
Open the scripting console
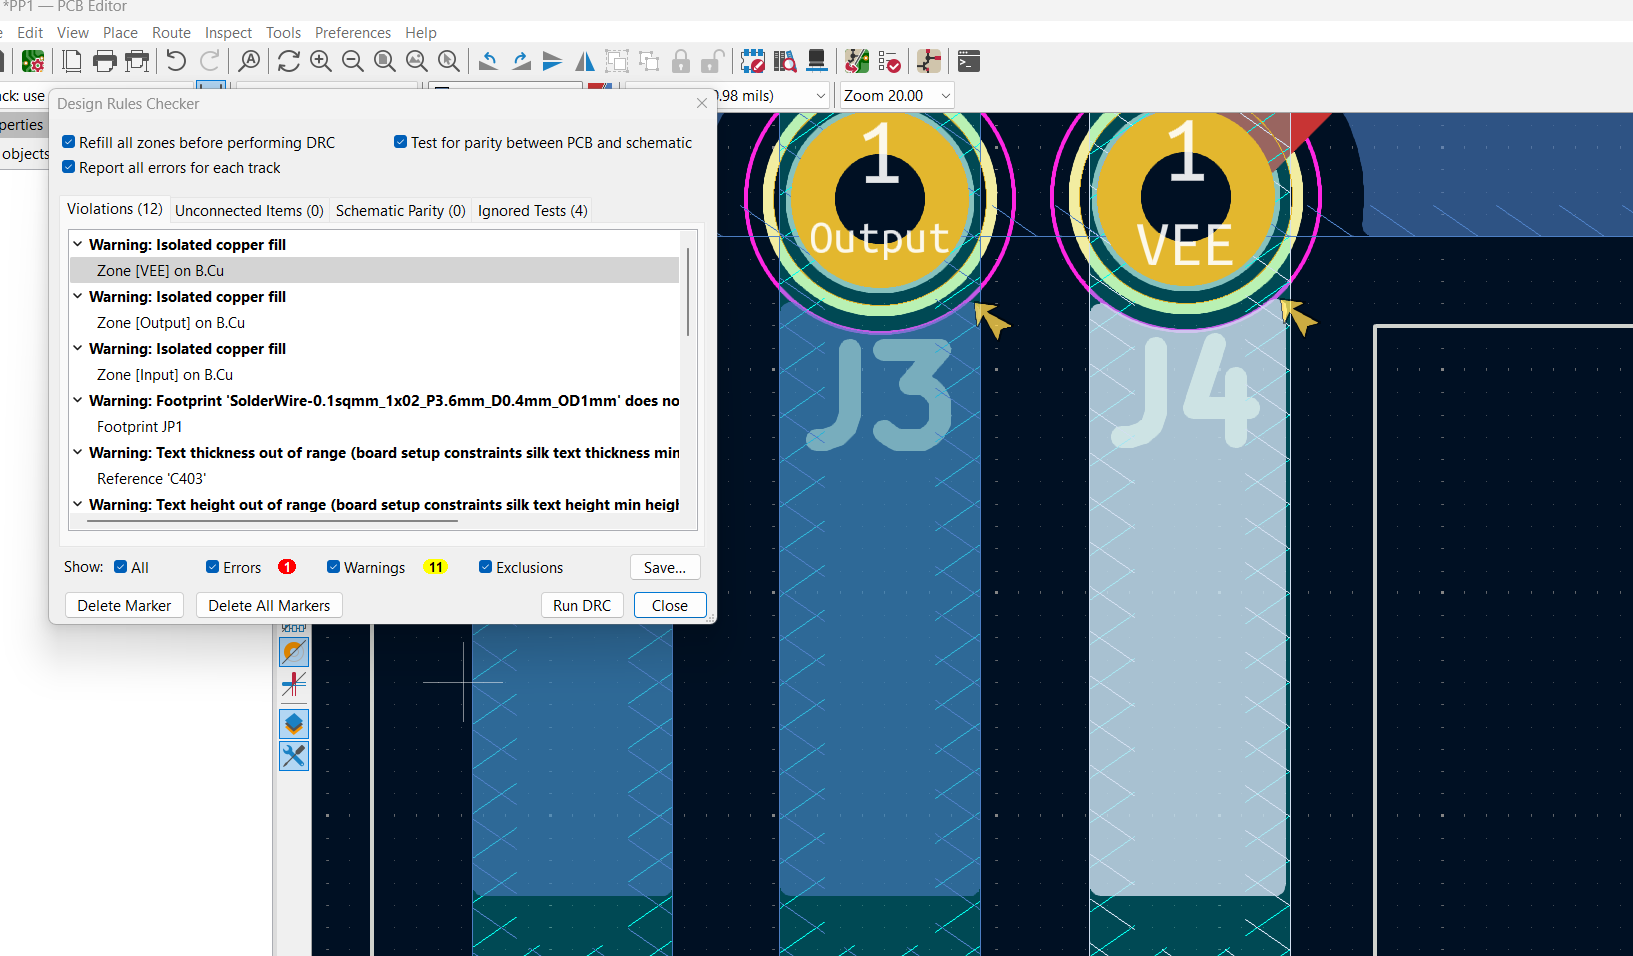pos(968,62)
